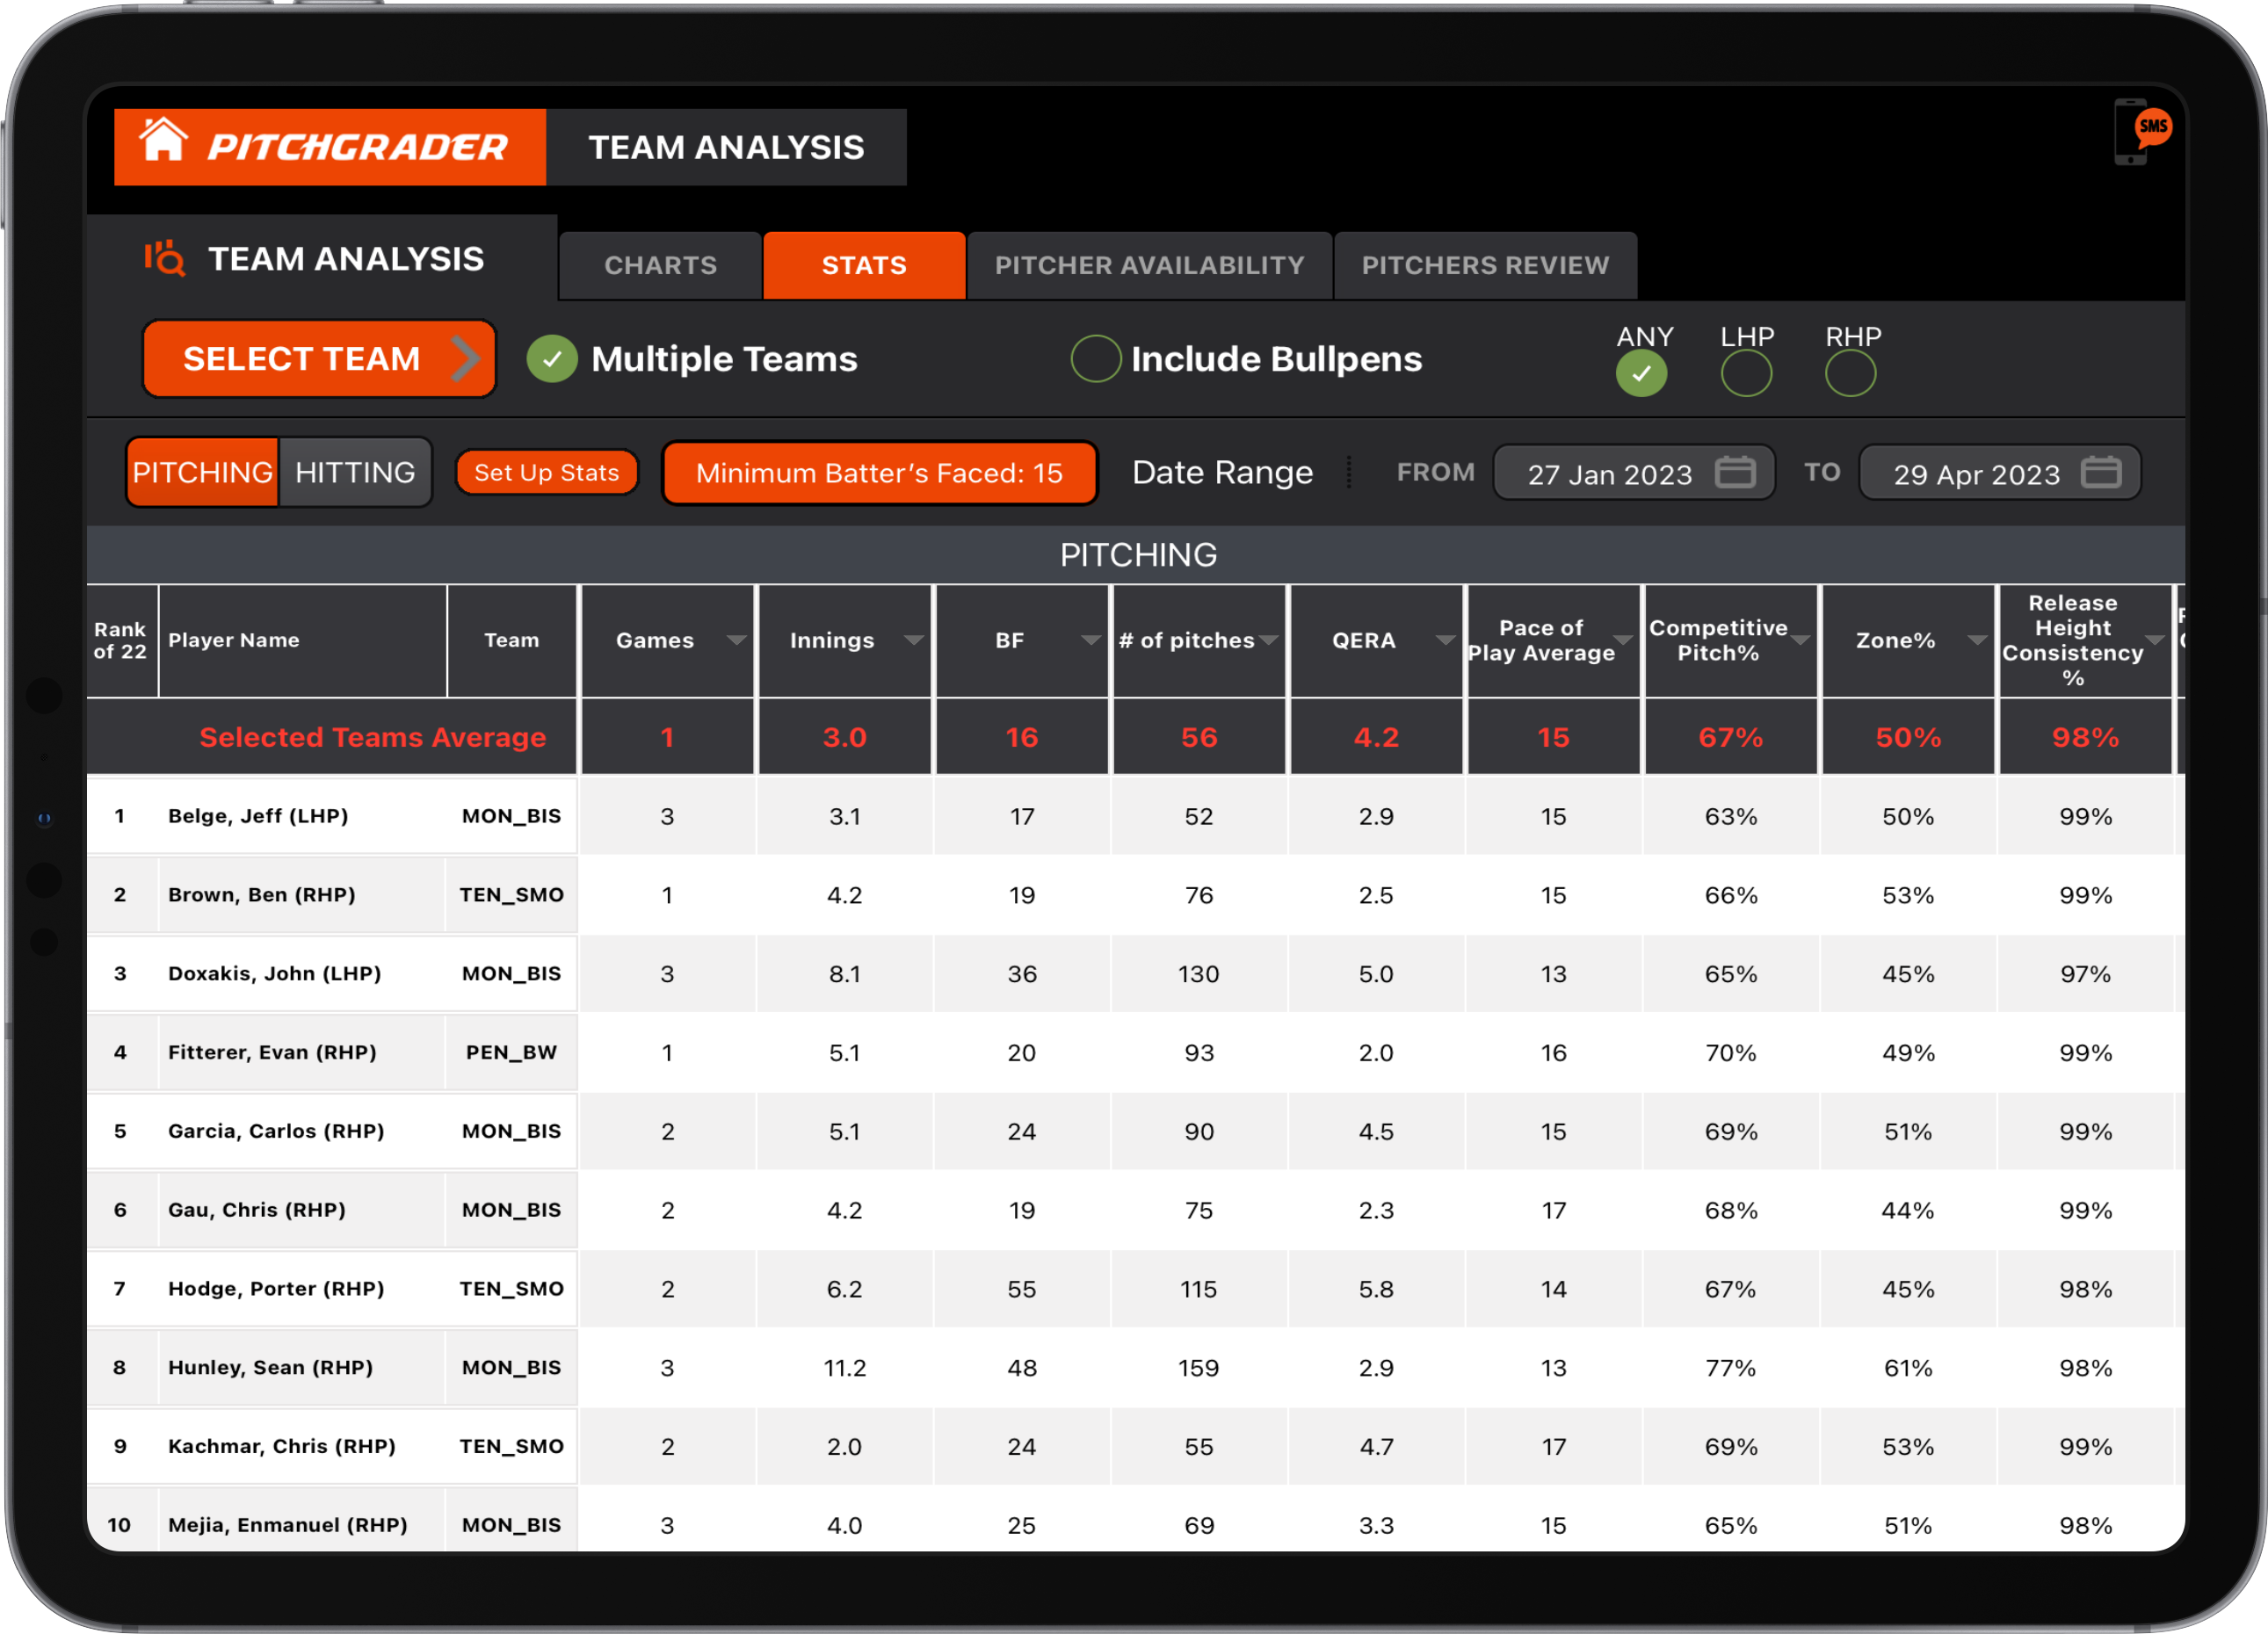Click the Set Up Stats button

pos(547,472)
